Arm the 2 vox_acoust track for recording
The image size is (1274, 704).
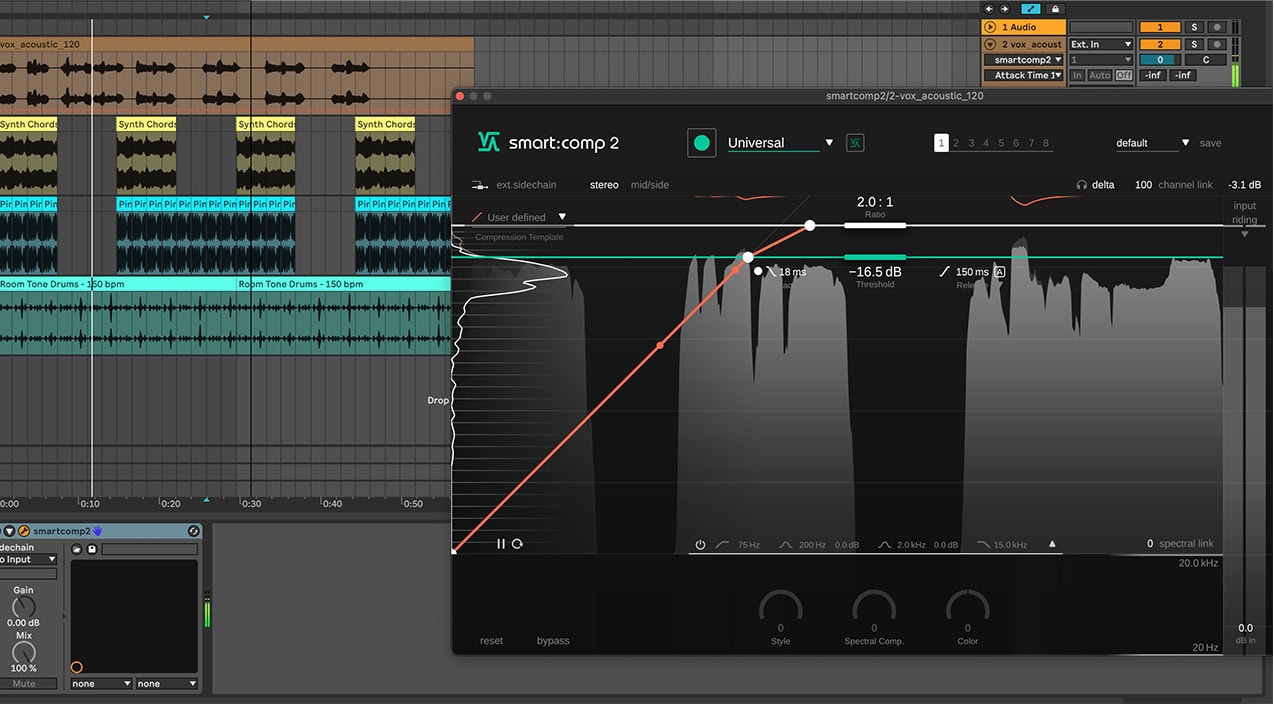pyautogui.click(x=1217, y=45)
